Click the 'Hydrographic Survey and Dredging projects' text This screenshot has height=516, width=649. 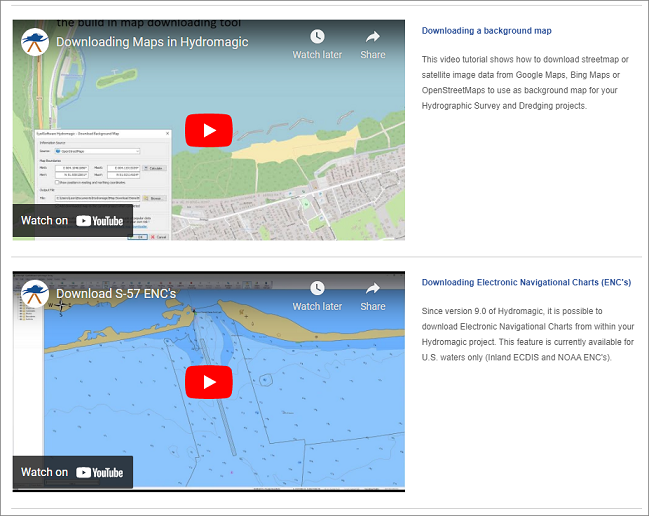tap(504, 106)
